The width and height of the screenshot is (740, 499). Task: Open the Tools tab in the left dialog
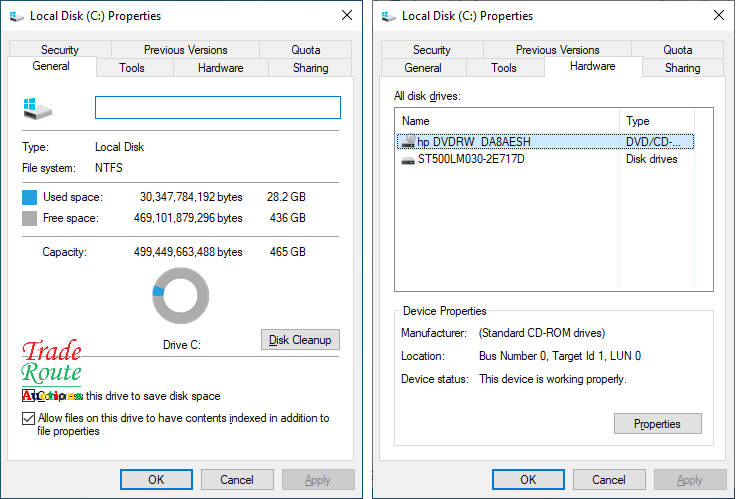[132, 68]
